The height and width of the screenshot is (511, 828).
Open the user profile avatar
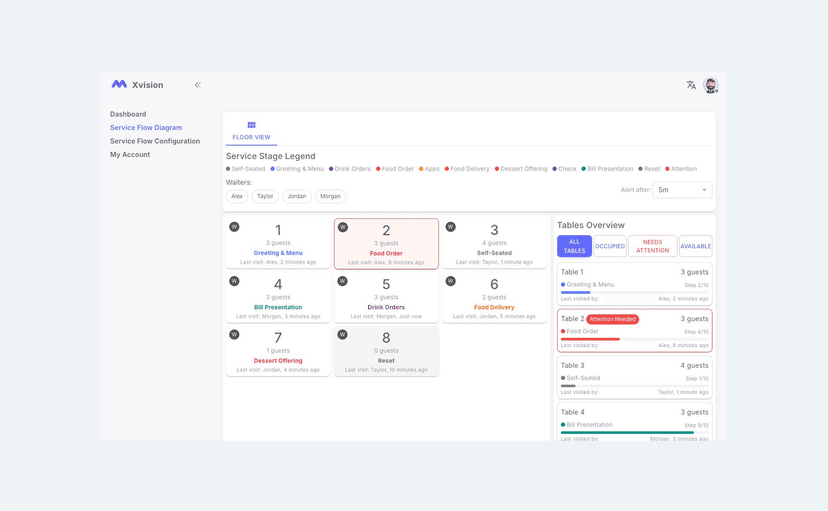(x=710, y=85)
